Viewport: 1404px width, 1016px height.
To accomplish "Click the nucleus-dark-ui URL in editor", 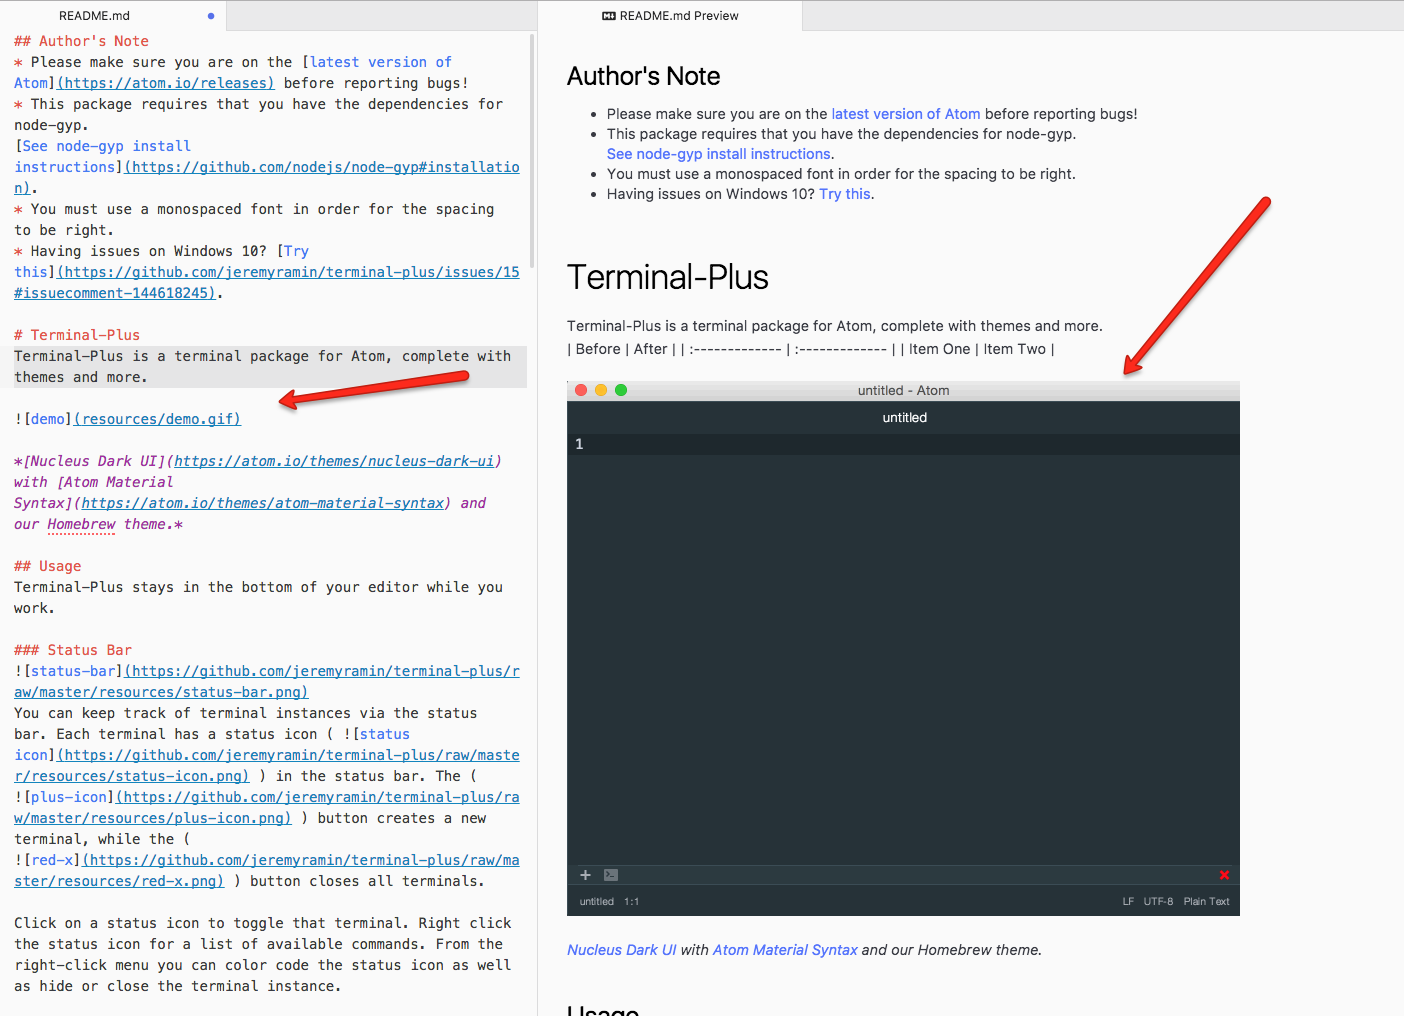I will 334,461.
